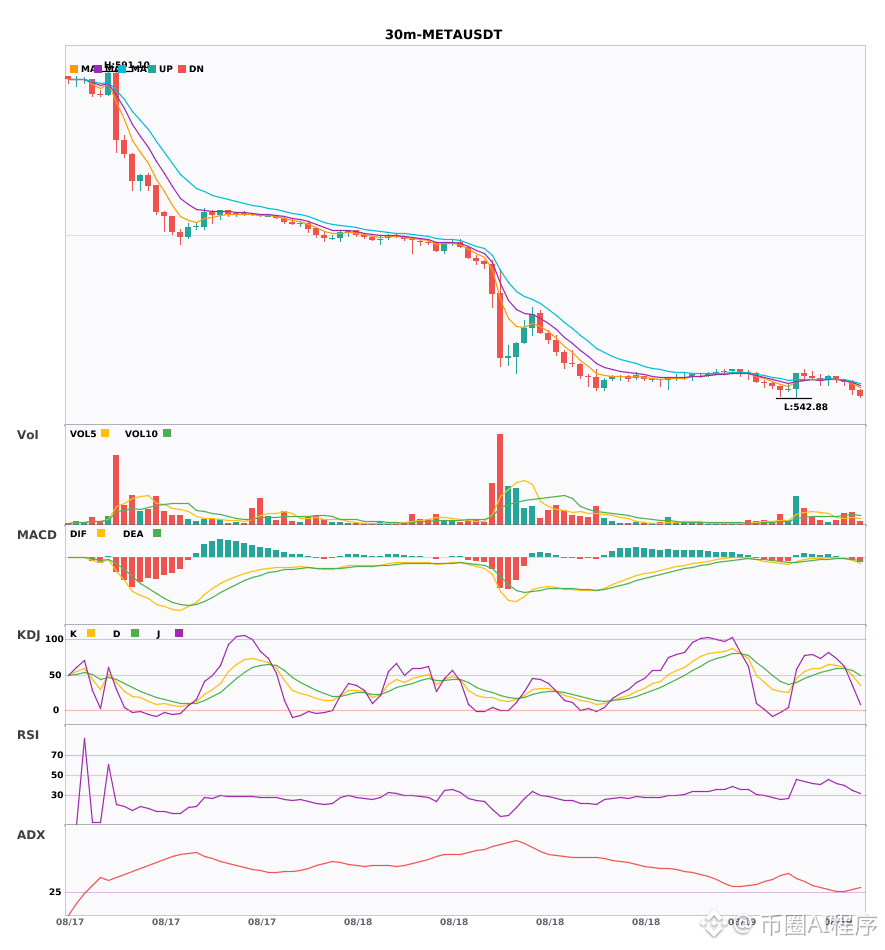The image size is (885, 950).
Task: Click the cyan MA legend swatch
Action: point(122,69)
